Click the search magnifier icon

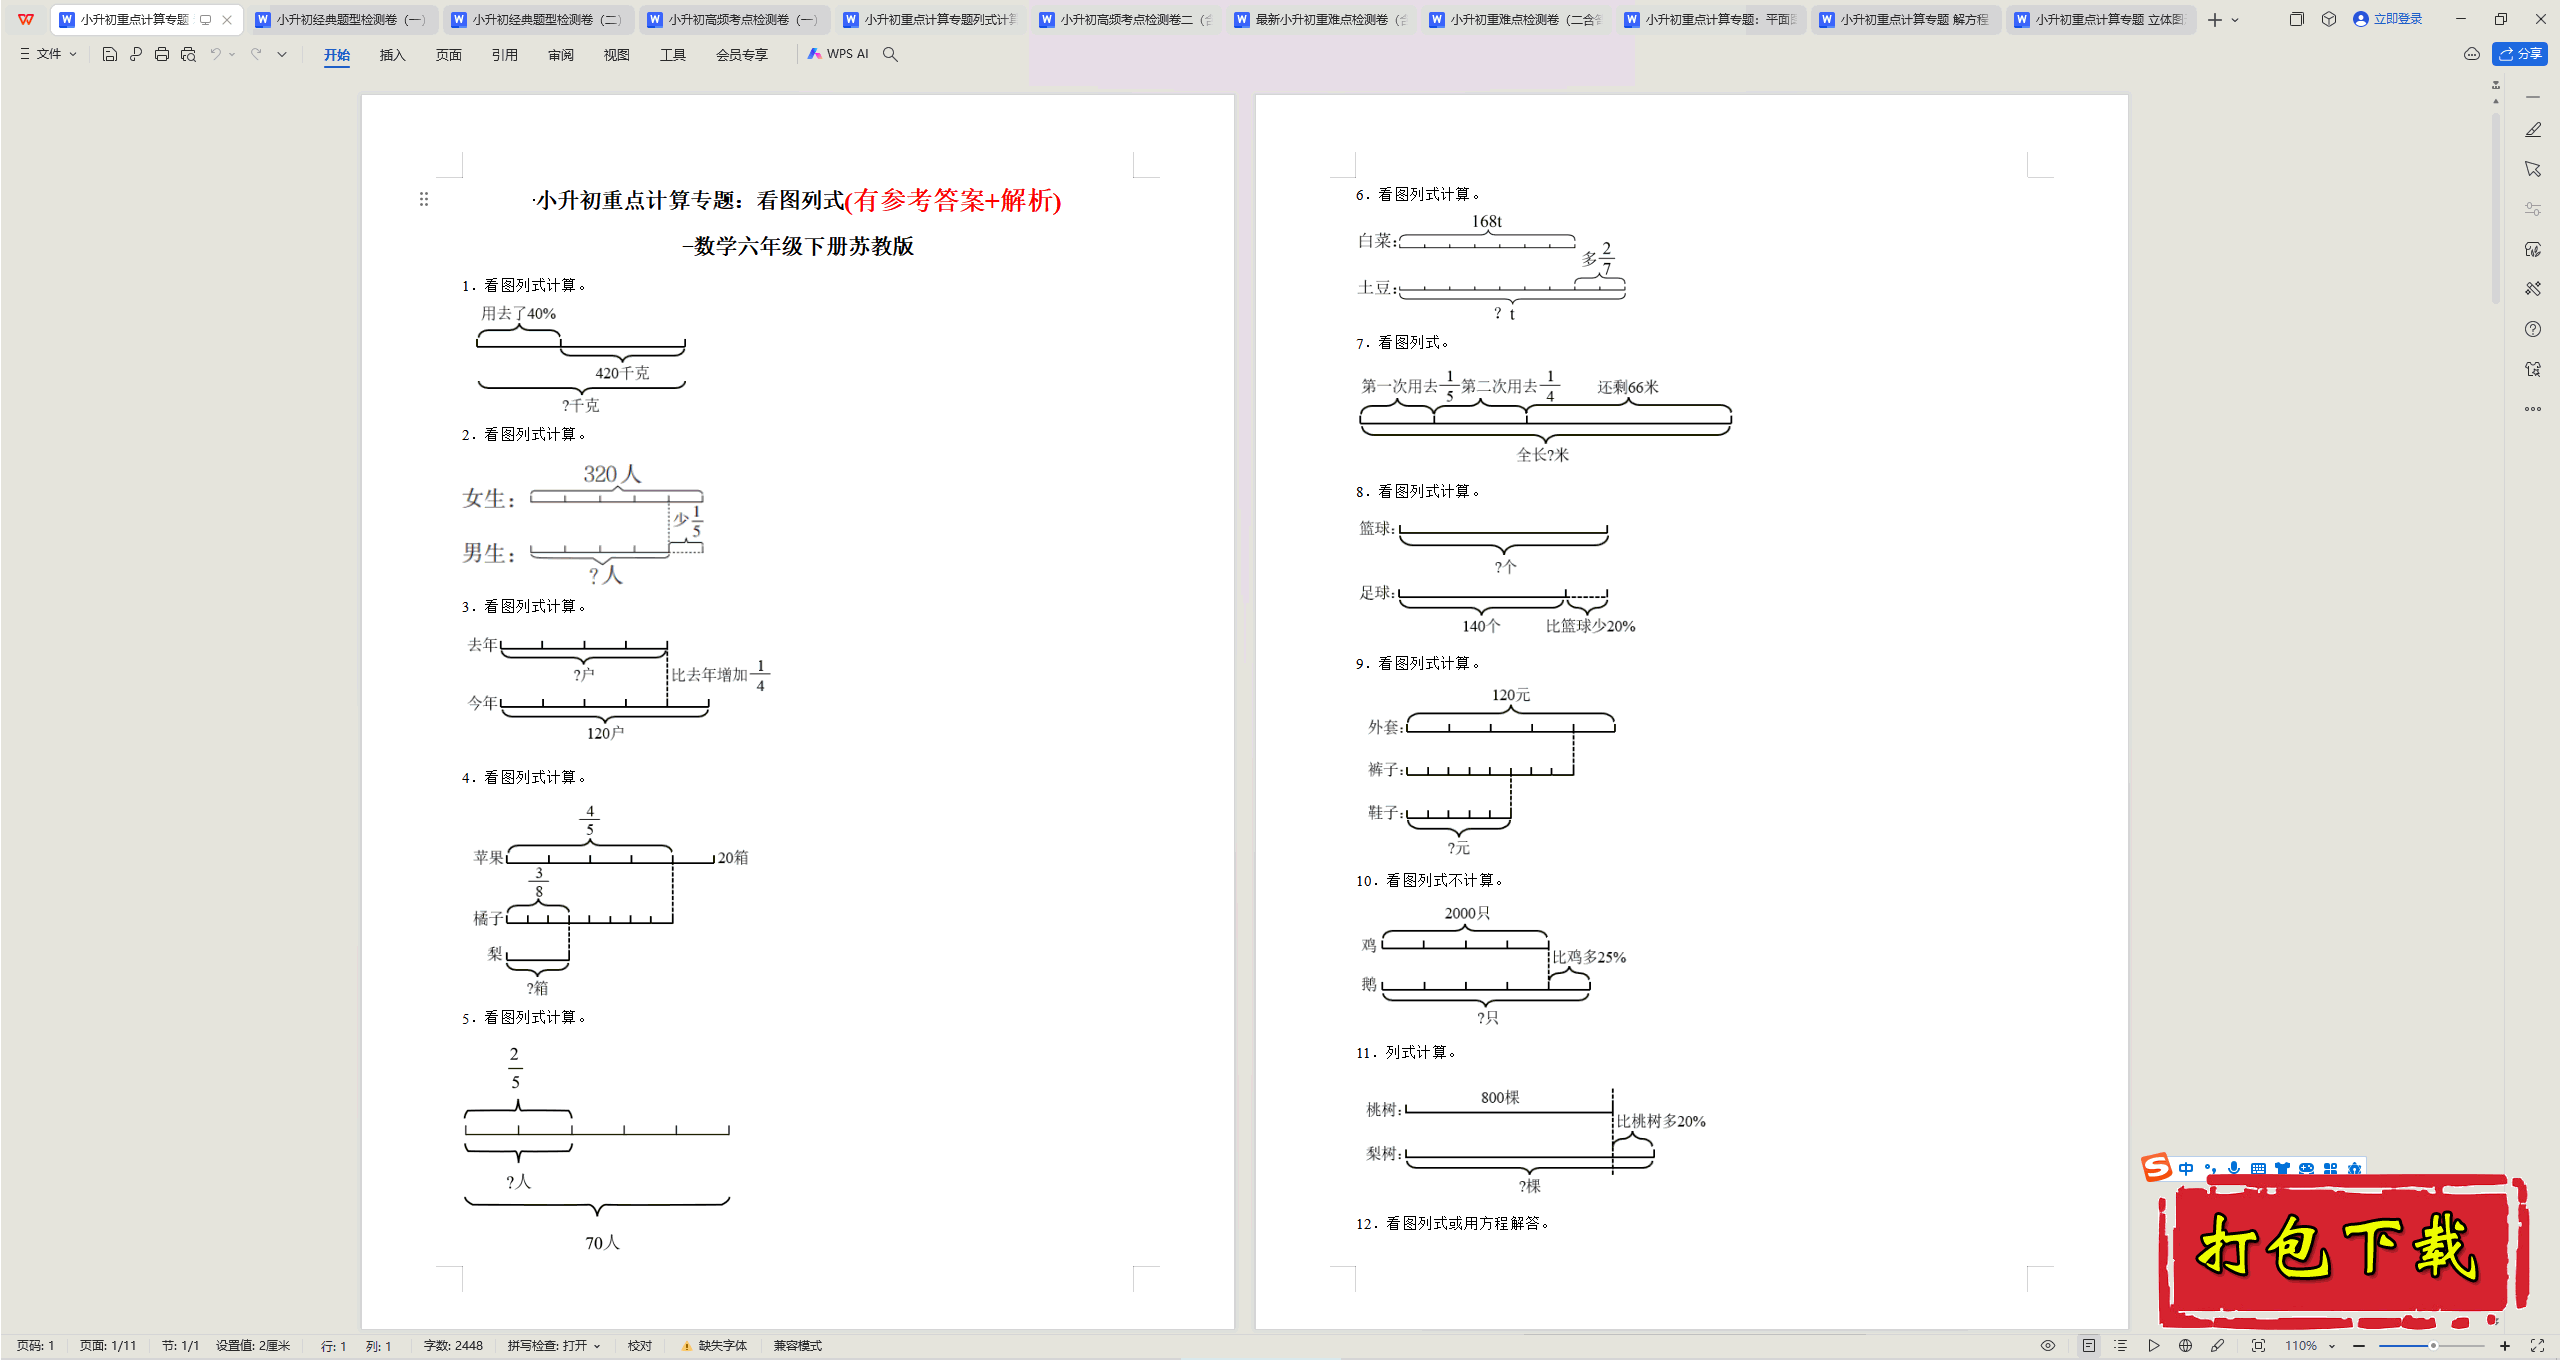pyautogui.click(x=890, y=54)
